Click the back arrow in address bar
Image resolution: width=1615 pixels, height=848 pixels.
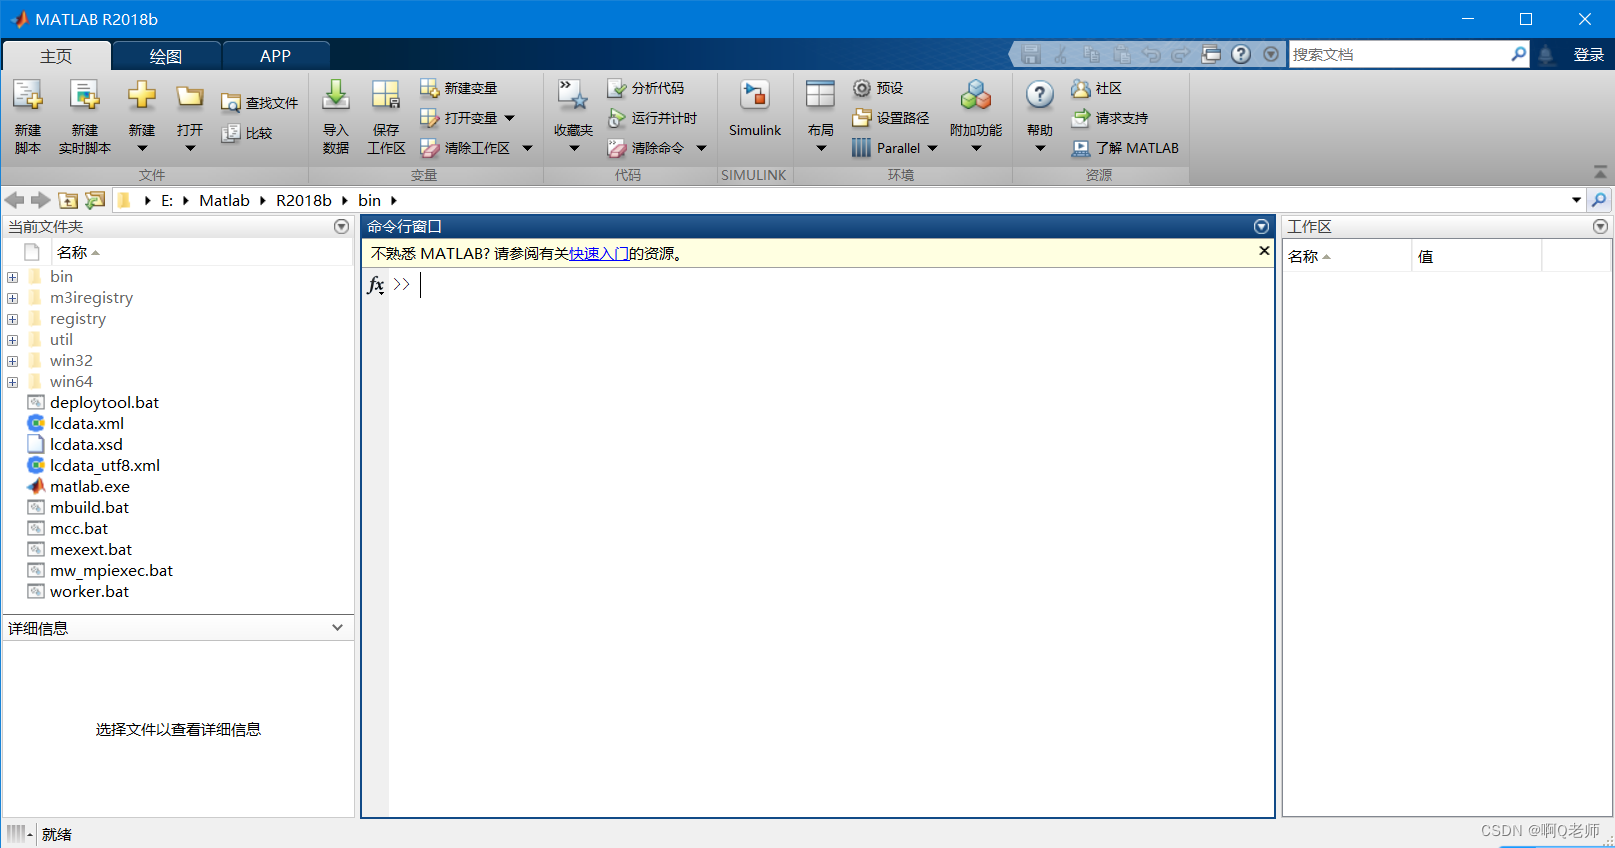14,200
